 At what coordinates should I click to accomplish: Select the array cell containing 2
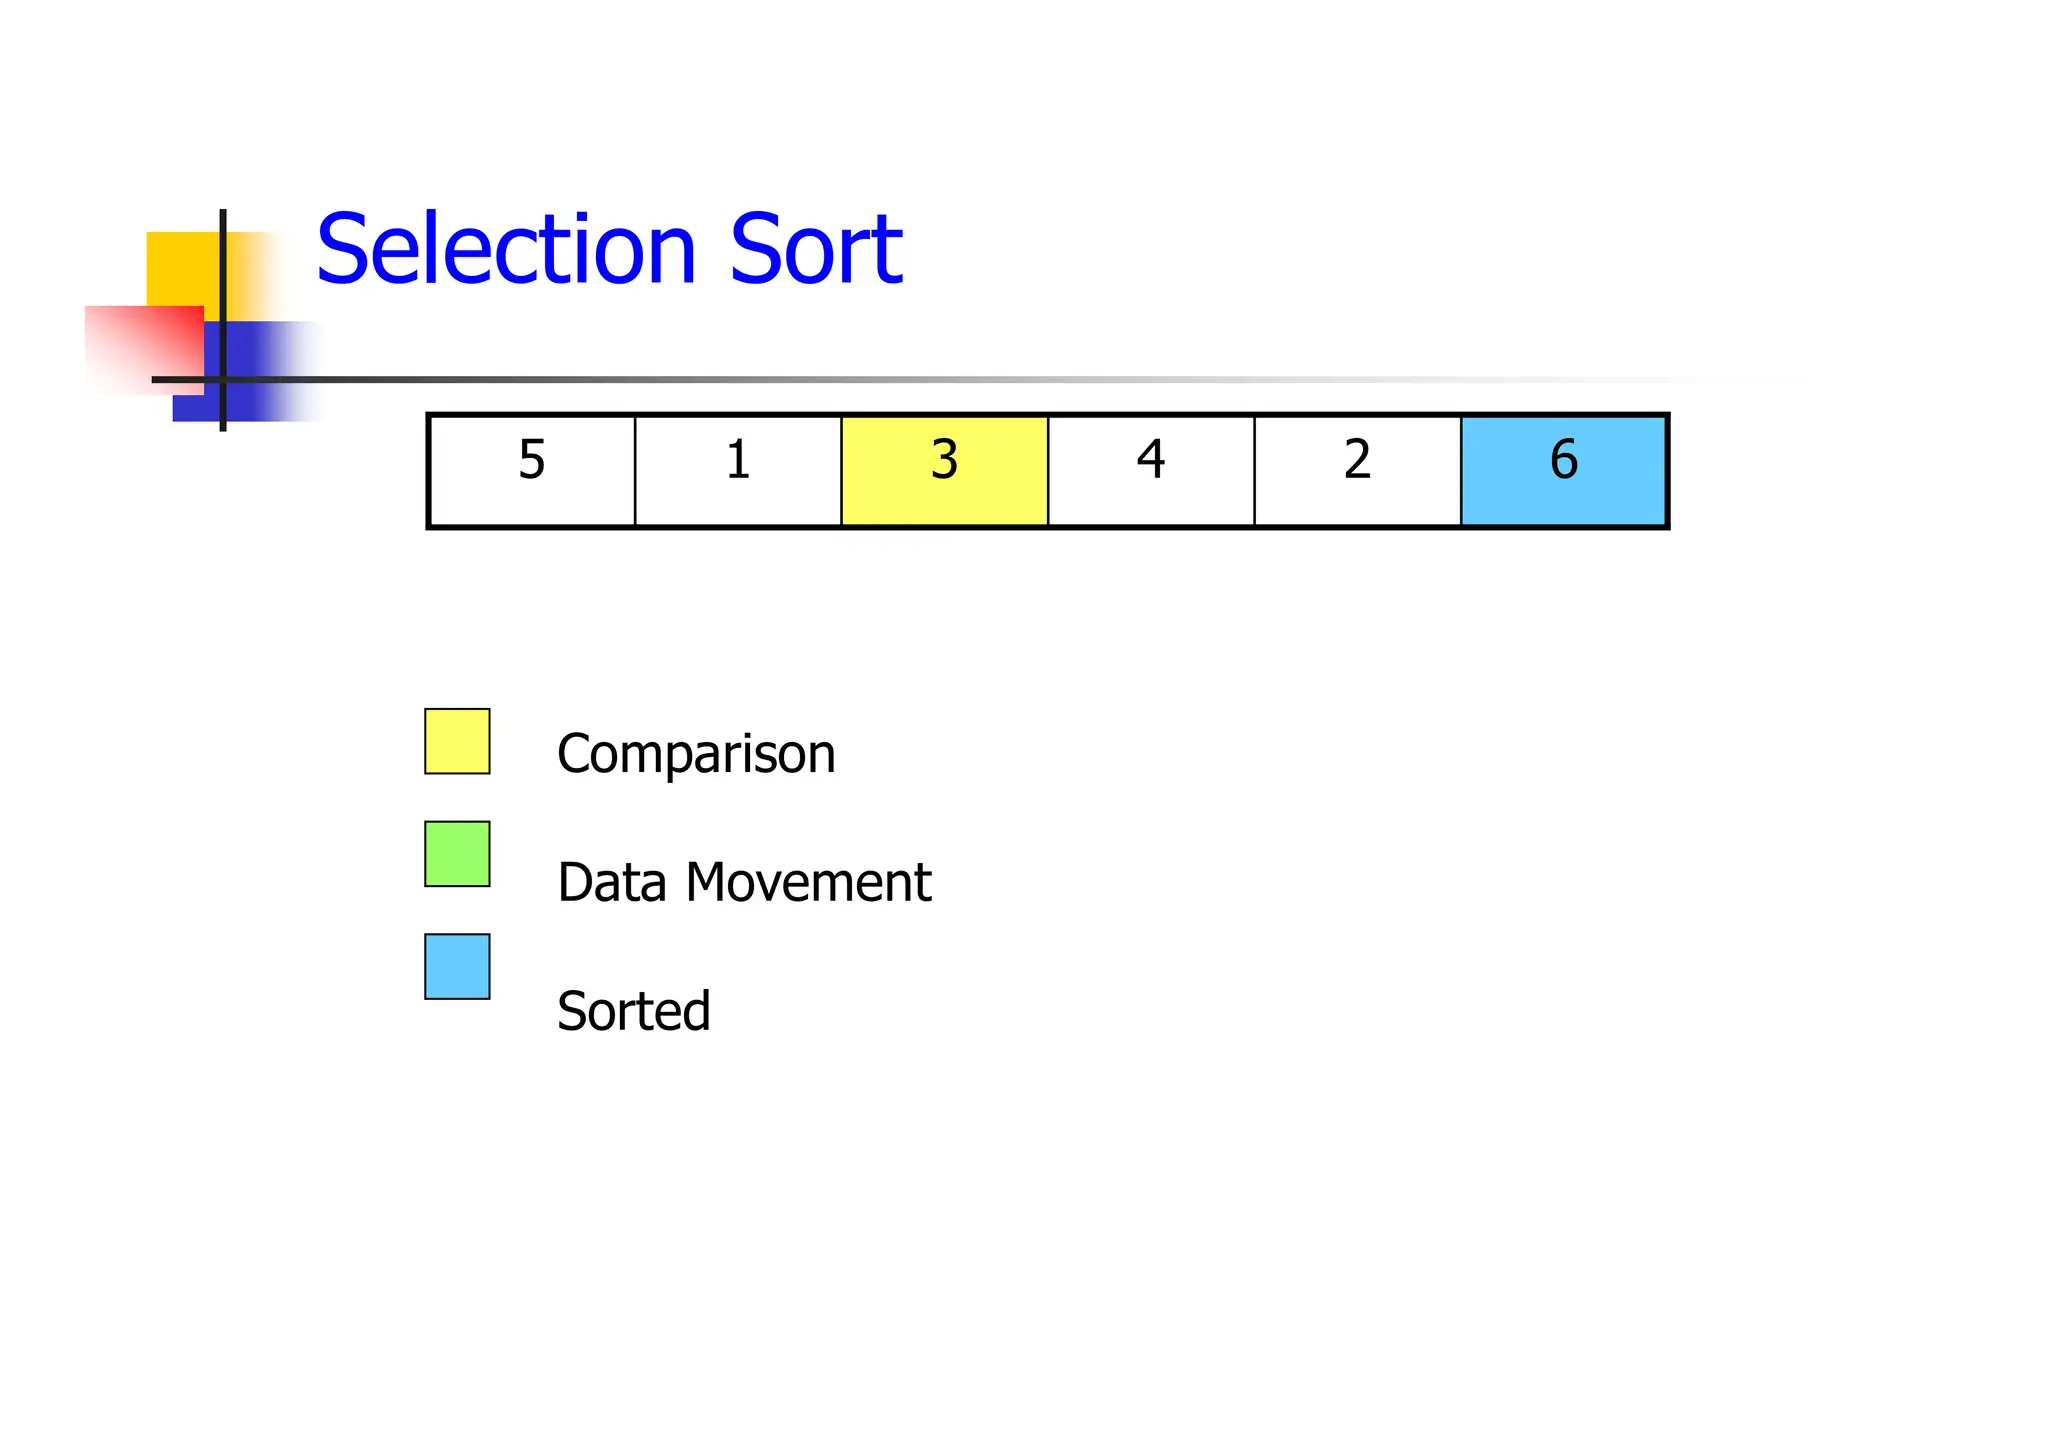click(x=1357, y=470)
